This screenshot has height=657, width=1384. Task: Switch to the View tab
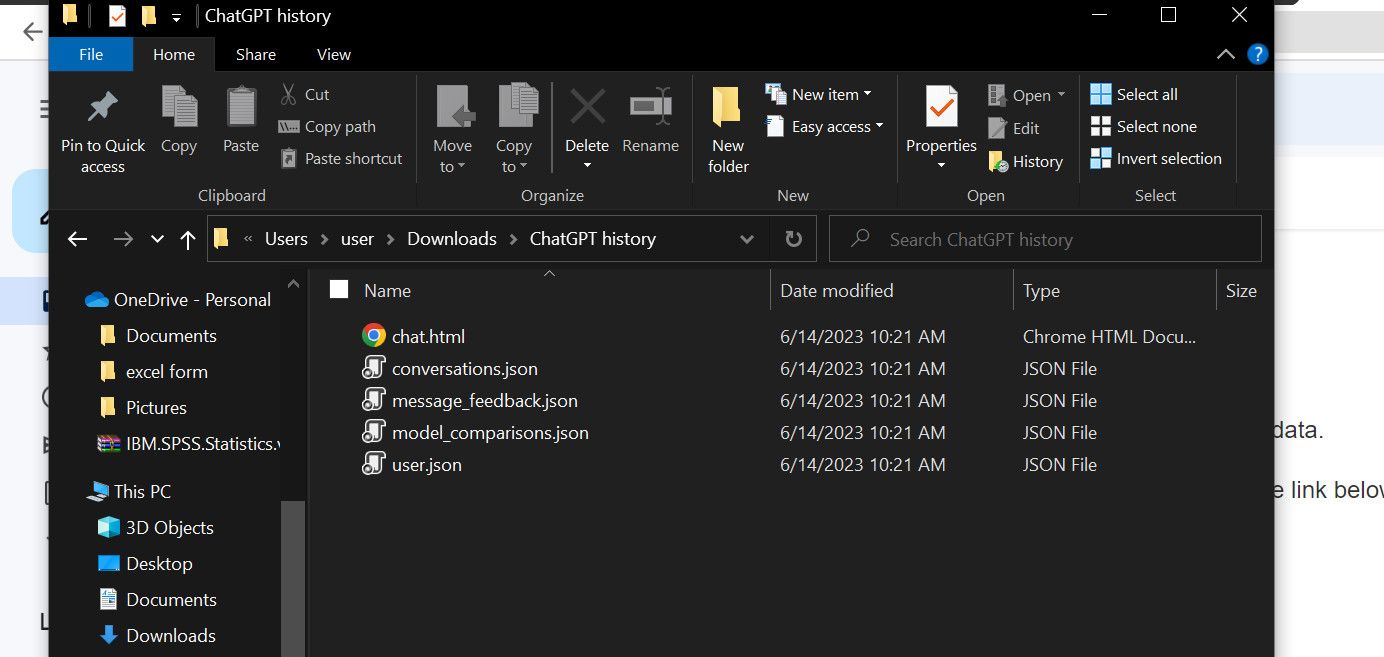coord(333,55)
